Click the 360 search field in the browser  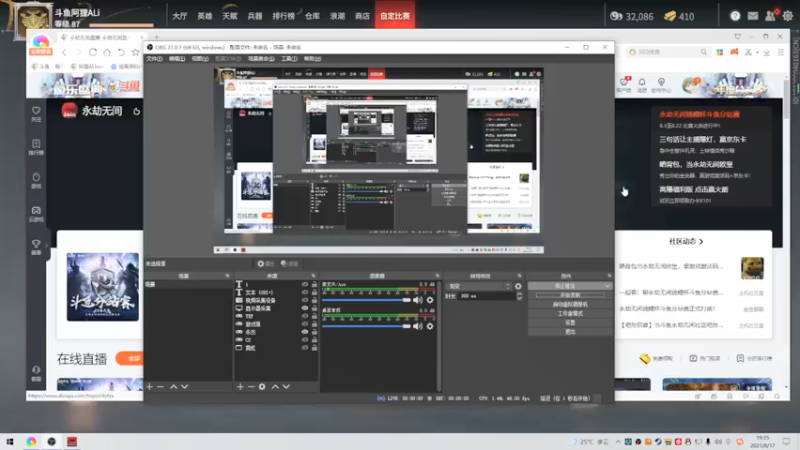click(667, 52)
